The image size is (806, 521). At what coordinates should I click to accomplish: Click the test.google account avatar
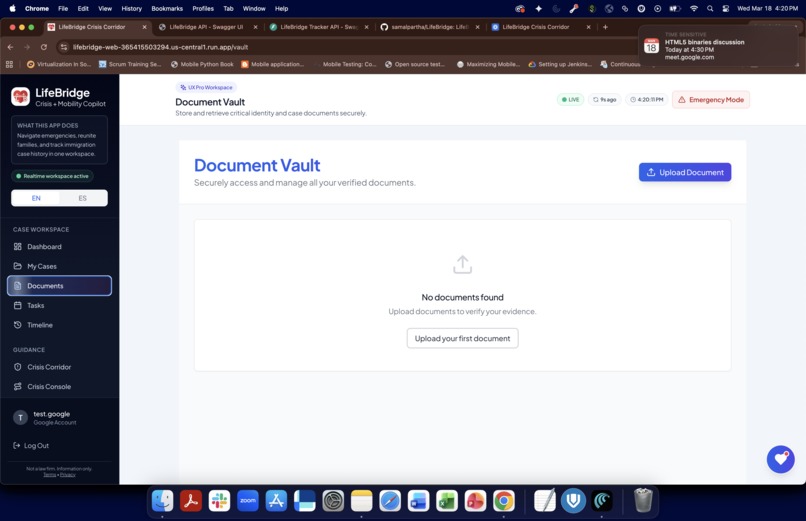(20, 418)
